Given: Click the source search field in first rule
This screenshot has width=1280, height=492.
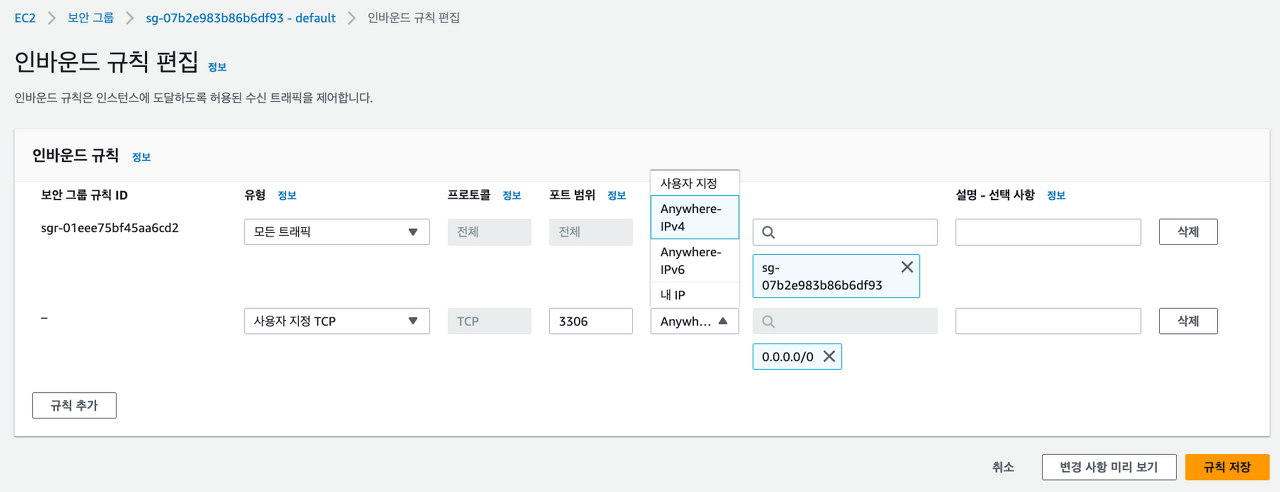Looking at the screenshot, I should 845,232.
